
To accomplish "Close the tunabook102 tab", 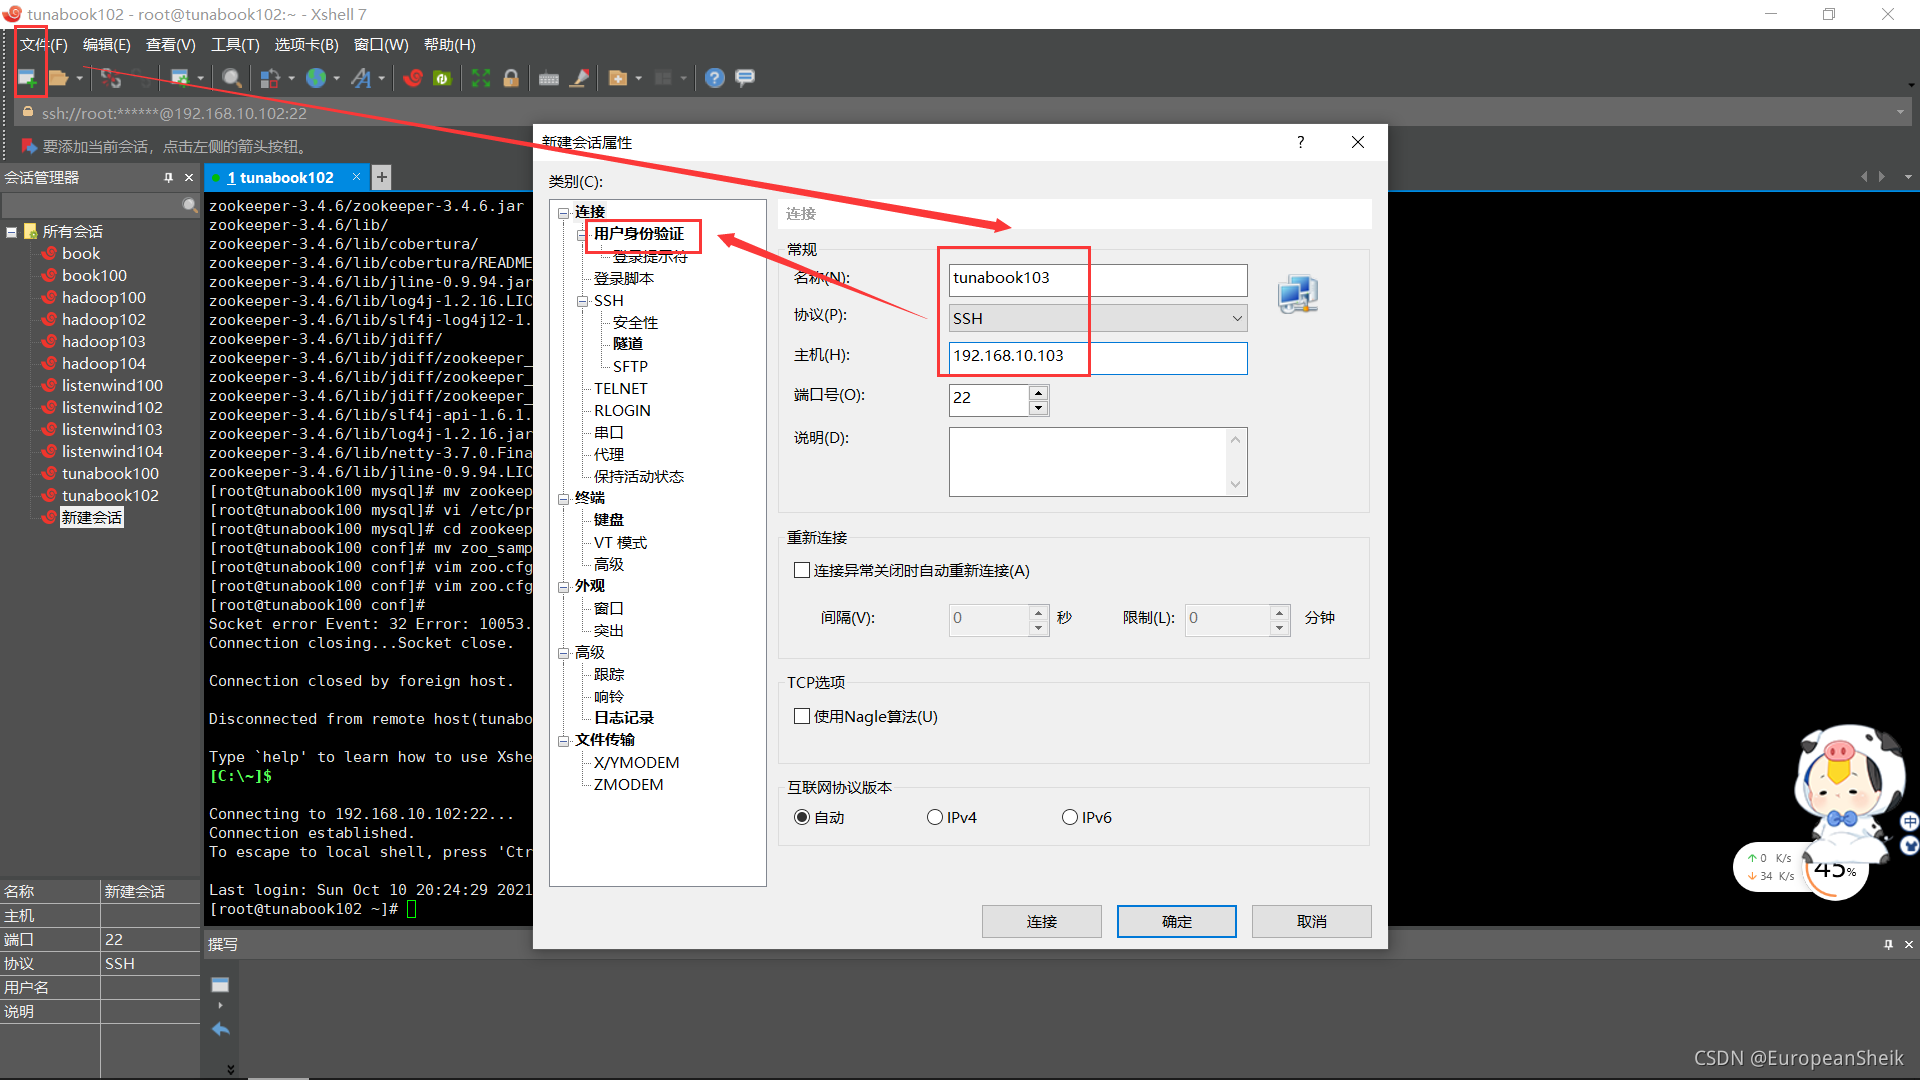I will coord(356,177).
